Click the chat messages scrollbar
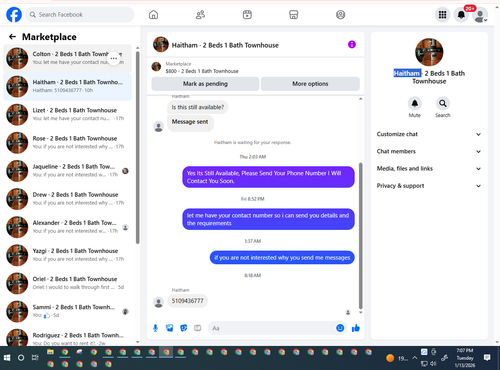The image size is (500, 370). point(360,236)
